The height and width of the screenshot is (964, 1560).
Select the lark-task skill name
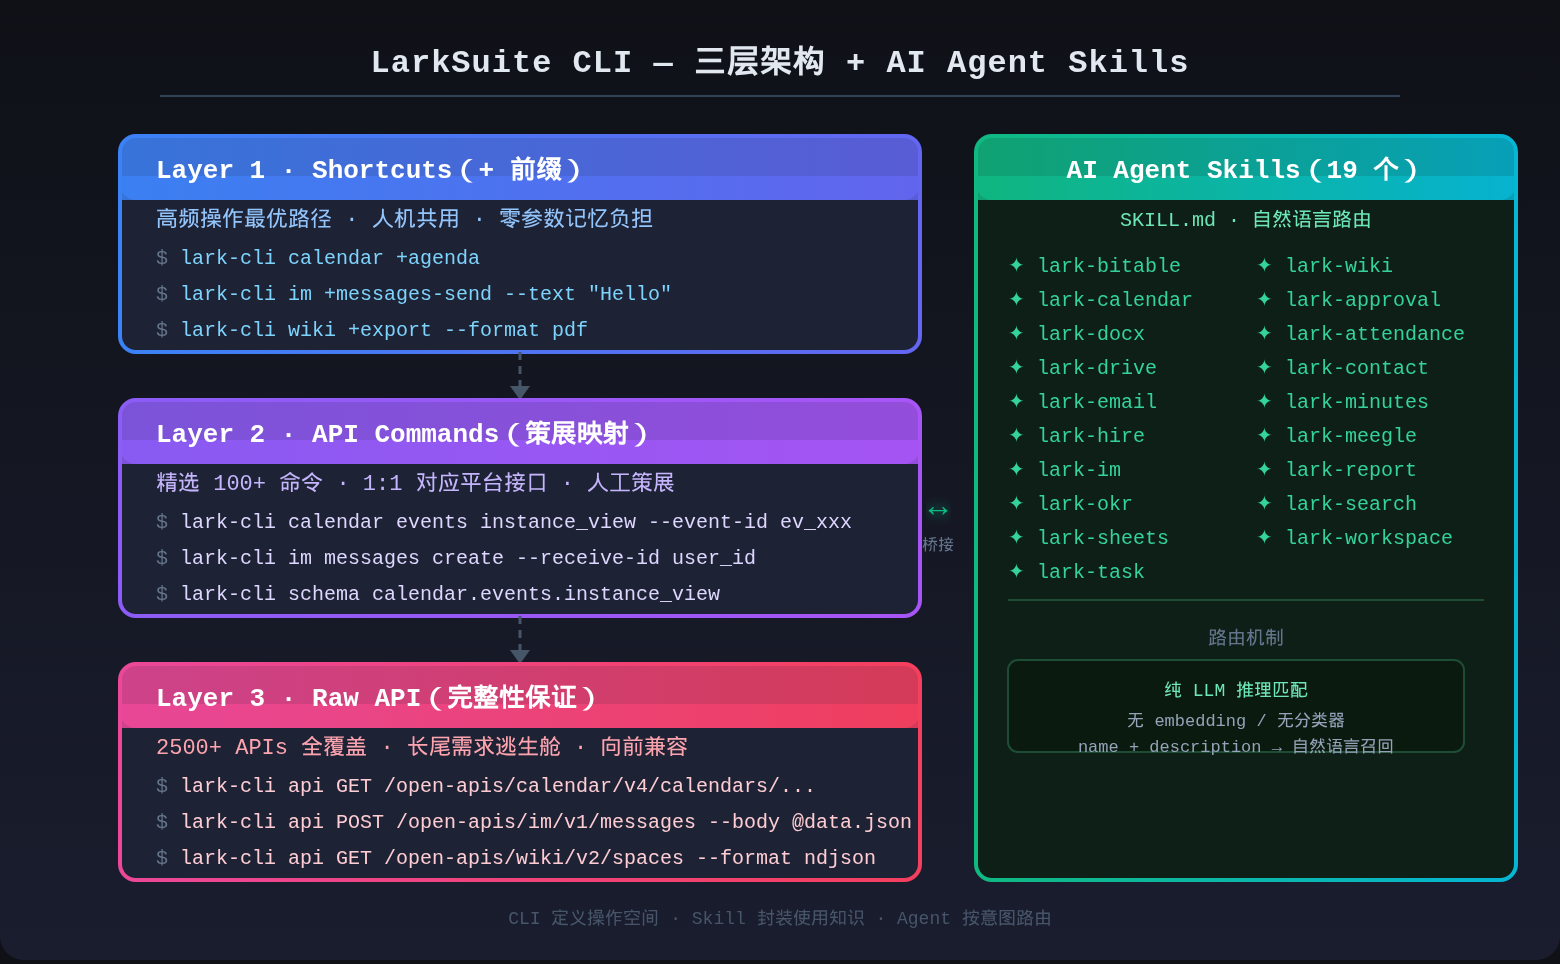click(1091, 572)
